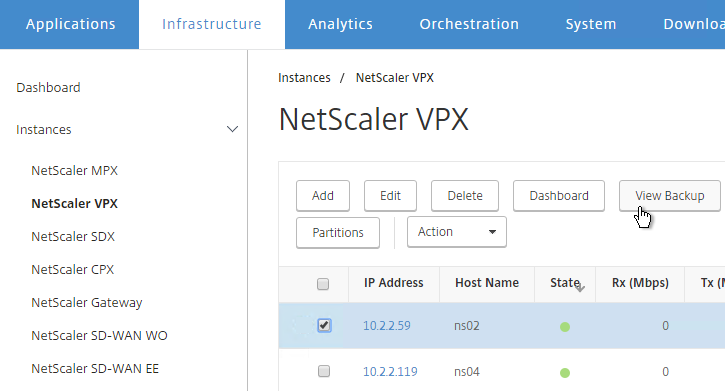Click the State column sort arrow

[x=580, y=287]
